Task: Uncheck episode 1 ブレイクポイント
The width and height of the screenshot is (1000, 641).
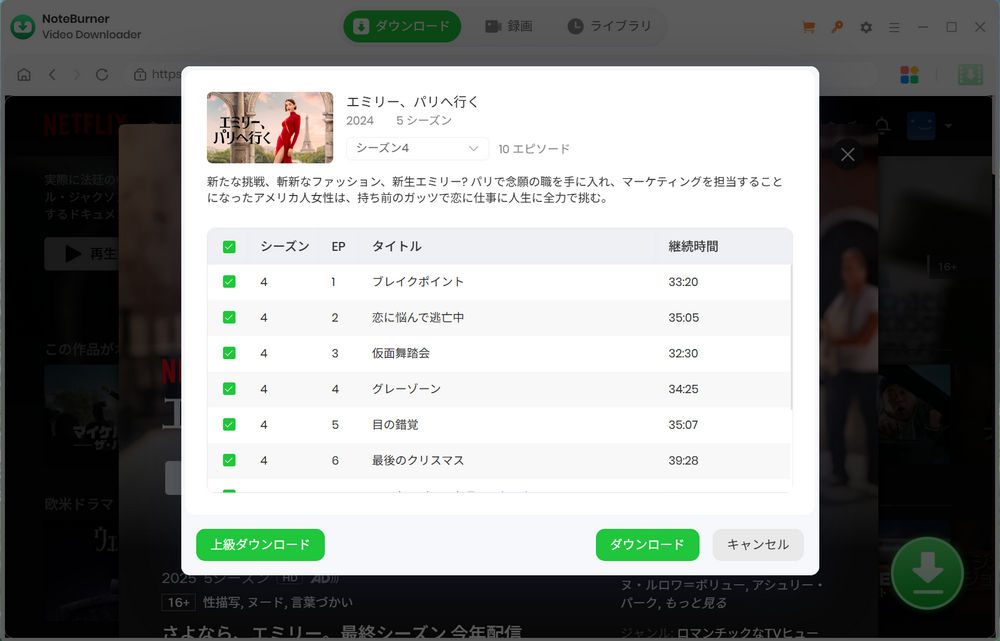Action: (229, 281)
